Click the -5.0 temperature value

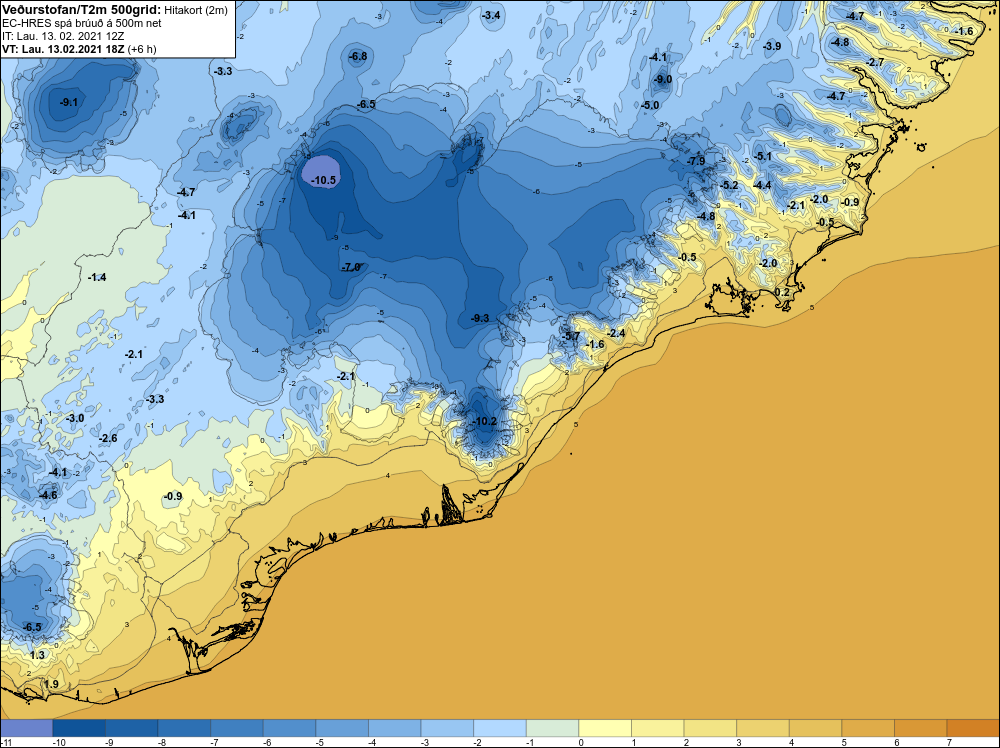[650, 105]
